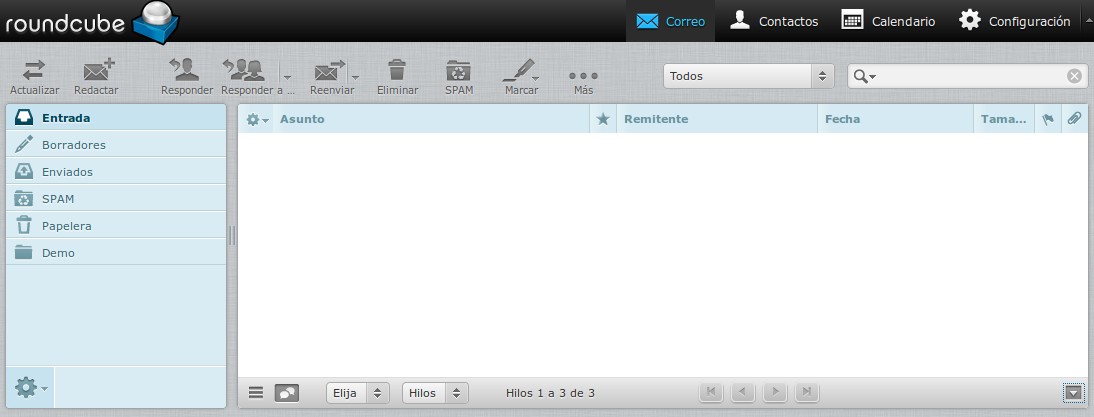Compose a new message with Redactar
The width and height of the screenshot is (1094, 417).
(x=96, y=71)
